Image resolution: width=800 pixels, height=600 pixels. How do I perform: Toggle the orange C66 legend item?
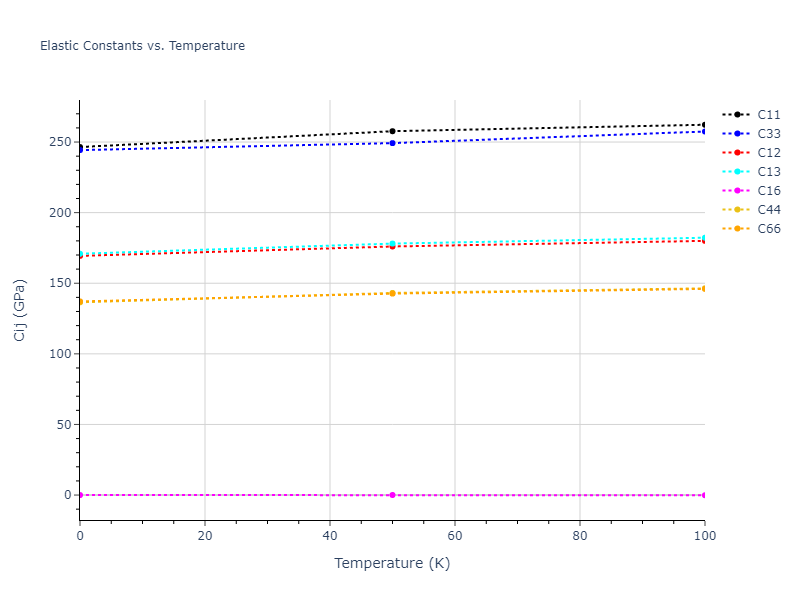click(768, 229)
